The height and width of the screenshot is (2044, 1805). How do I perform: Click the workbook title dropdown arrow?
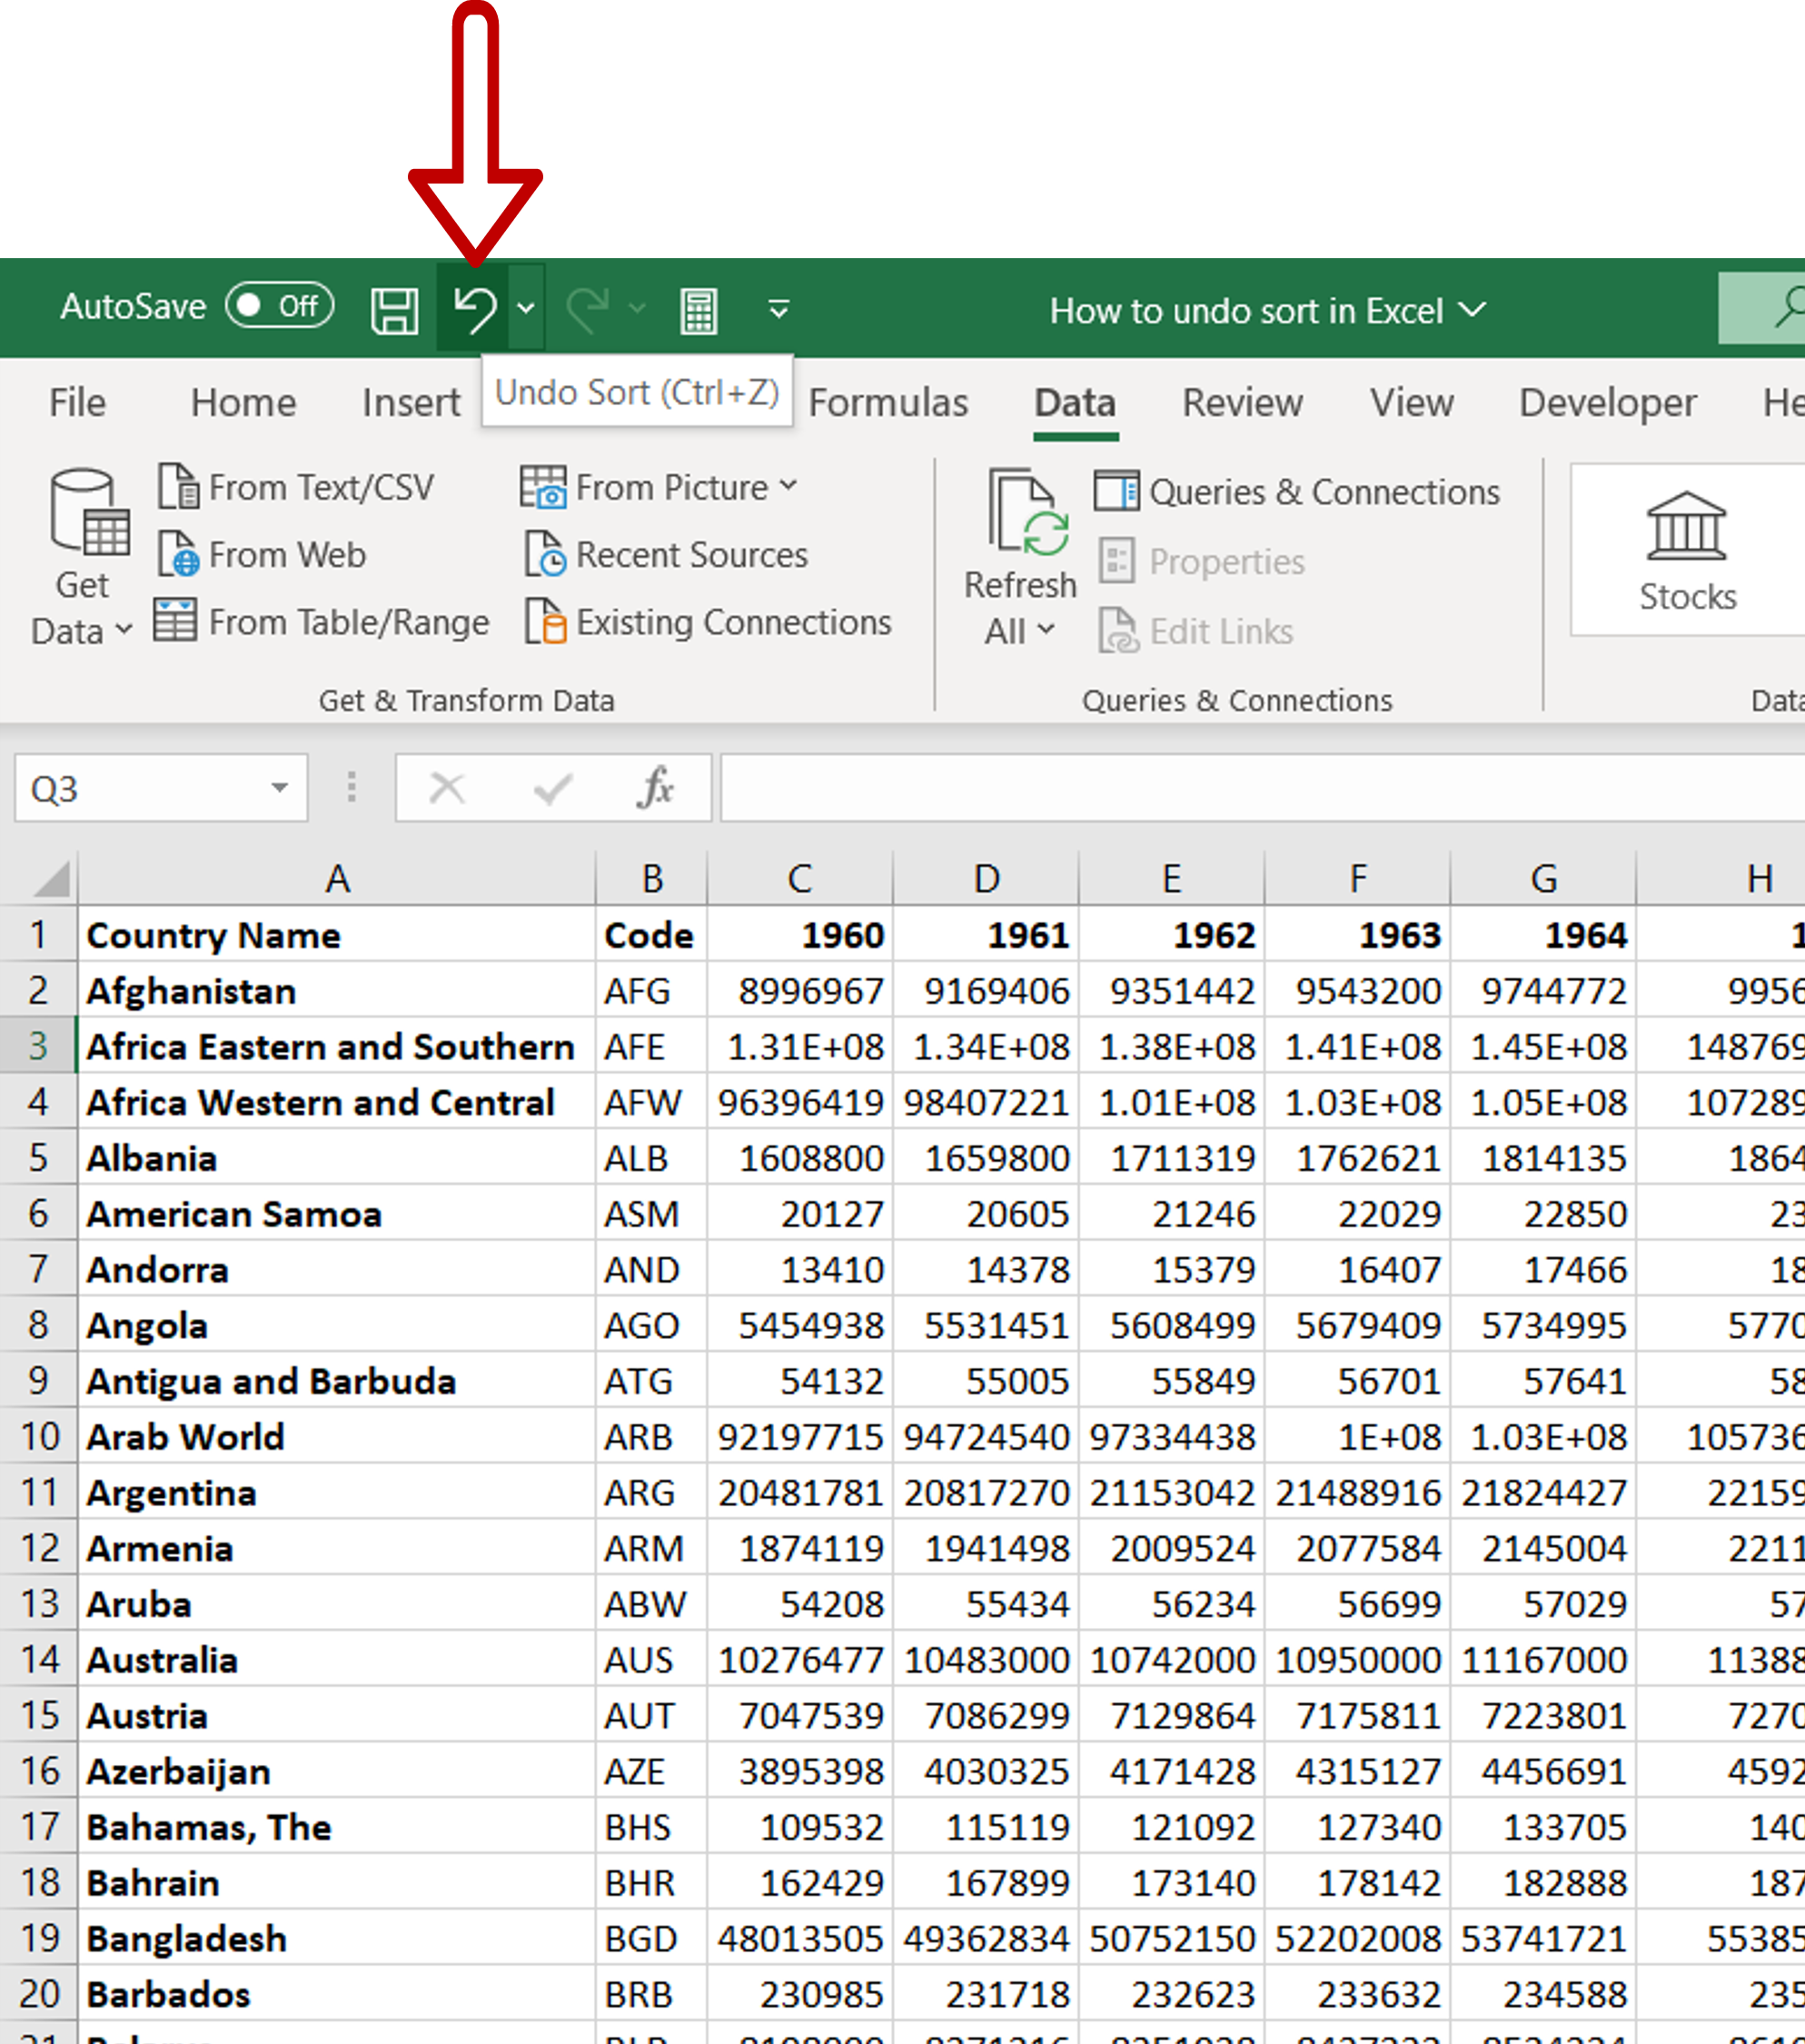pyautogui.click(x=1479, y=312)
